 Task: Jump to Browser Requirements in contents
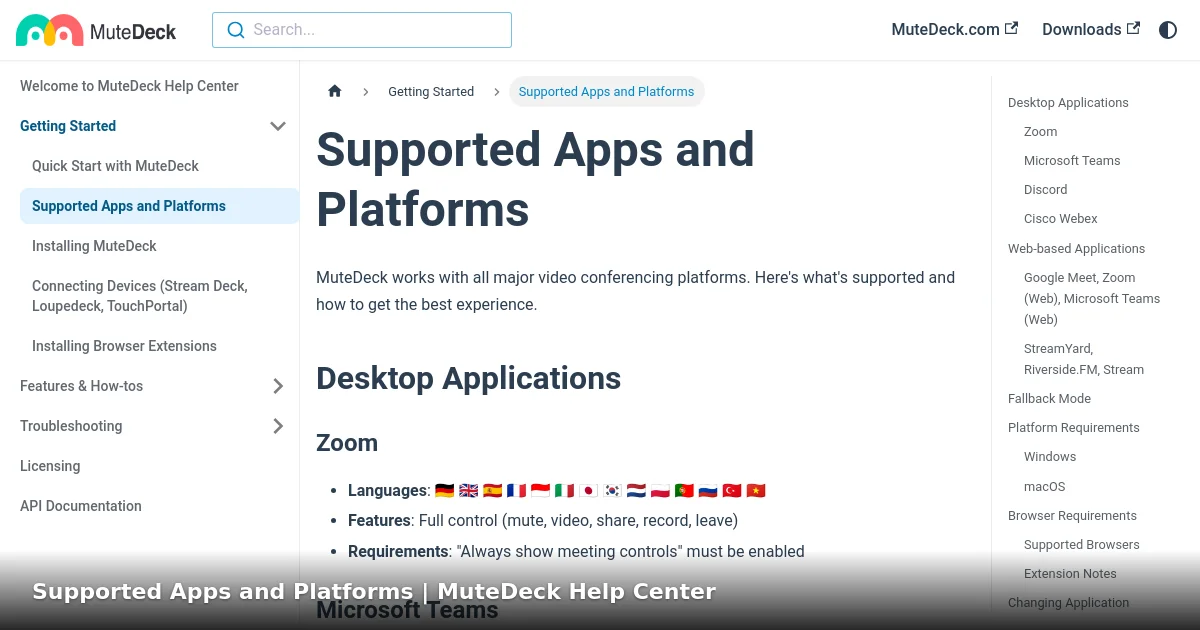(x=1072, y=516)
